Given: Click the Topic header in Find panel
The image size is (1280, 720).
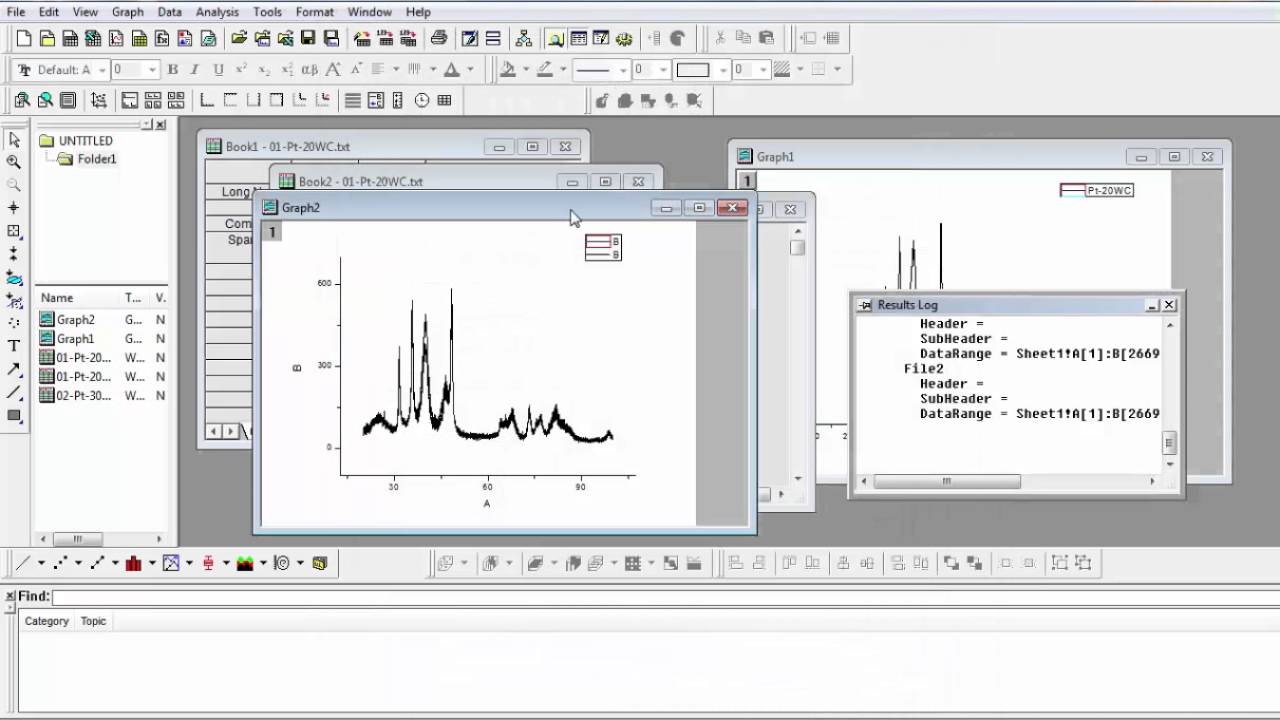Looking at the screenshot, I should coord(93,621).
